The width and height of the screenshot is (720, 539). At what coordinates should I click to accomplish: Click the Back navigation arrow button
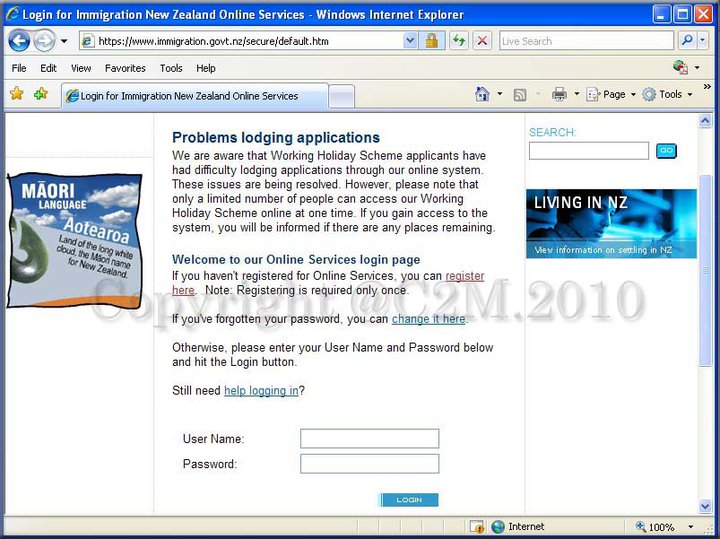[x=18, y=41]
